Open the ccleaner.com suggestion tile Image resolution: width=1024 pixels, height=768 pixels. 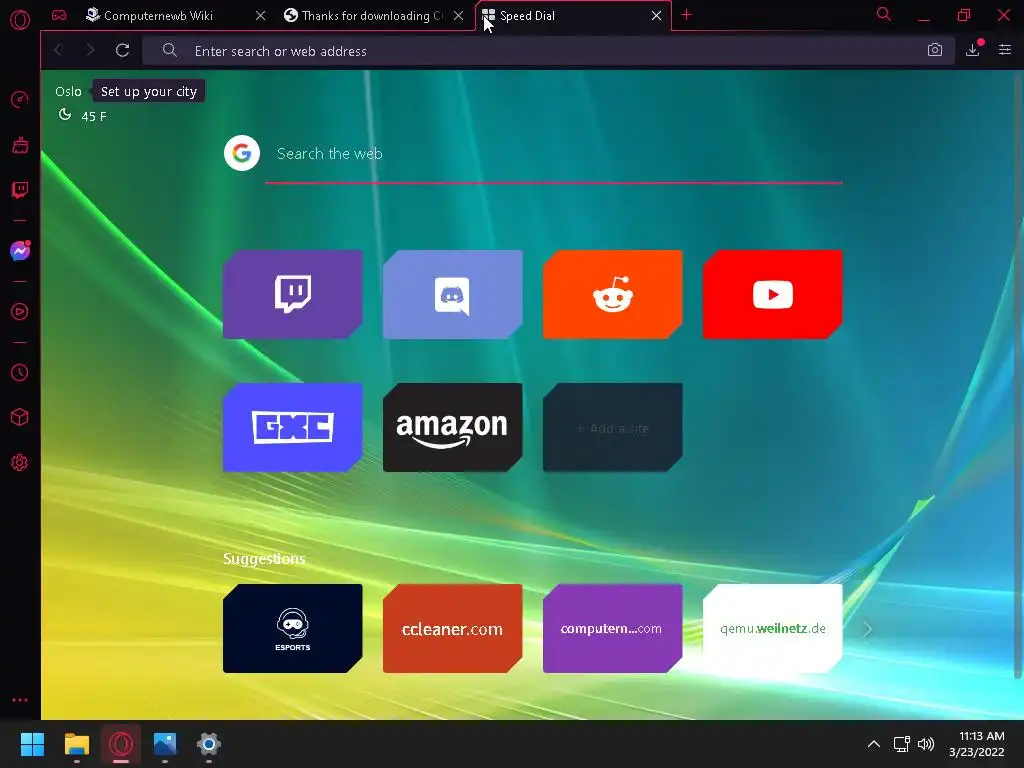click(453, 628)
